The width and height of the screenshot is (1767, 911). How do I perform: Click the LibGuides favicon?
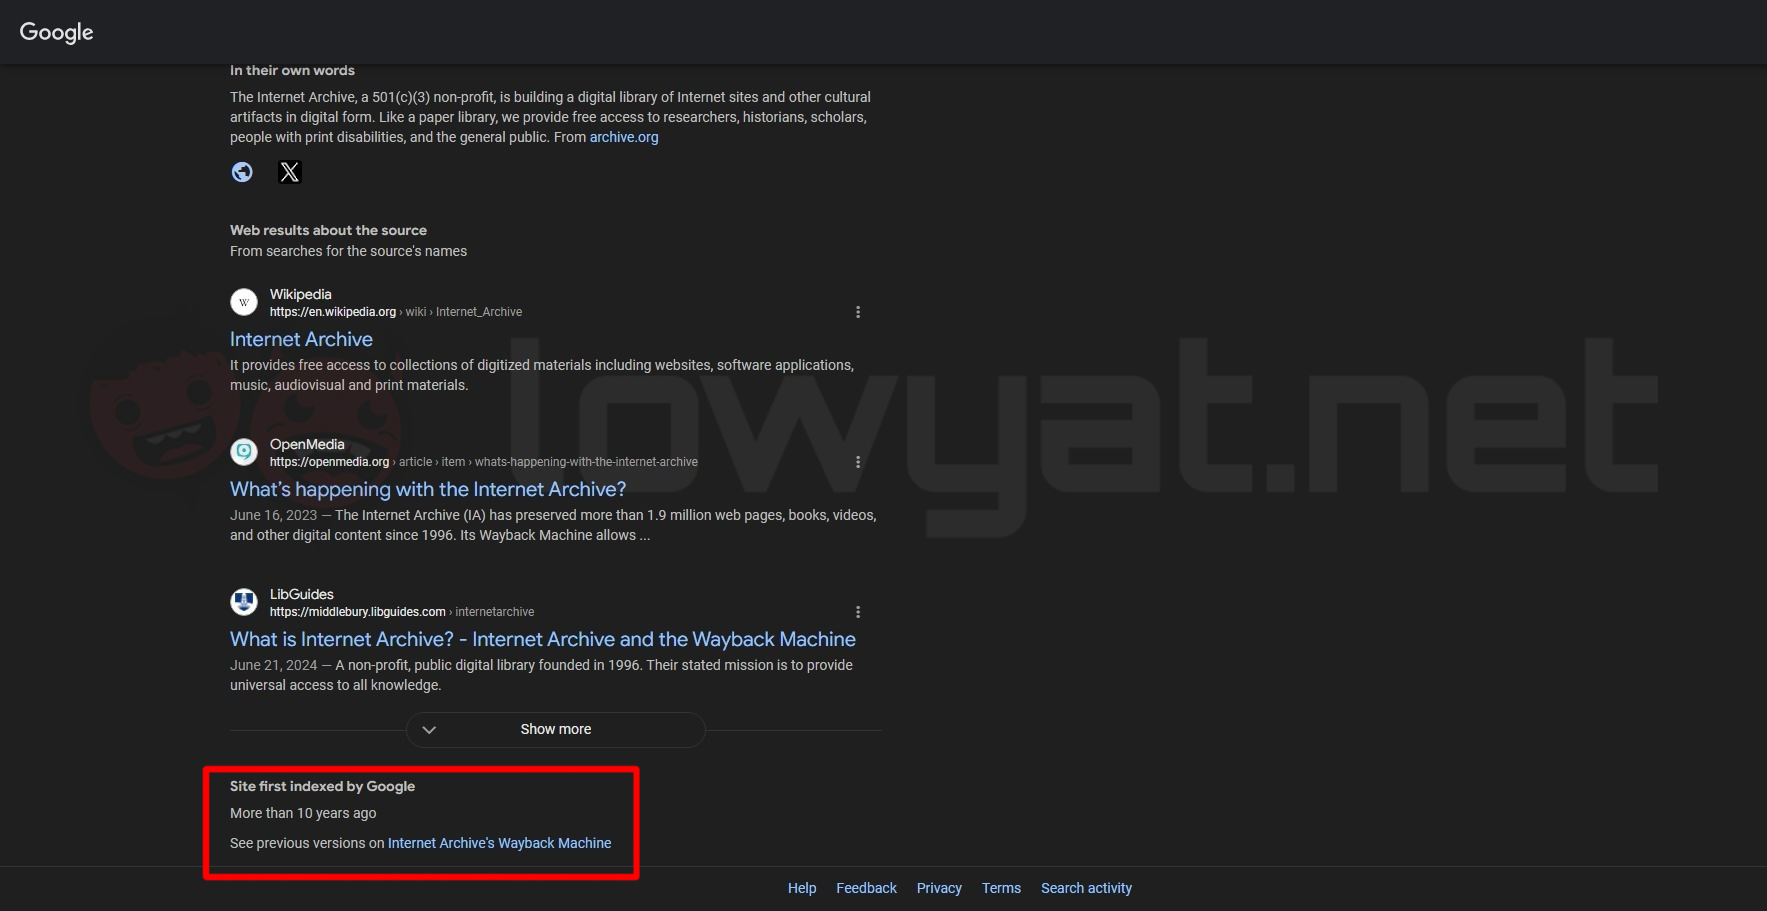point(244,602)
